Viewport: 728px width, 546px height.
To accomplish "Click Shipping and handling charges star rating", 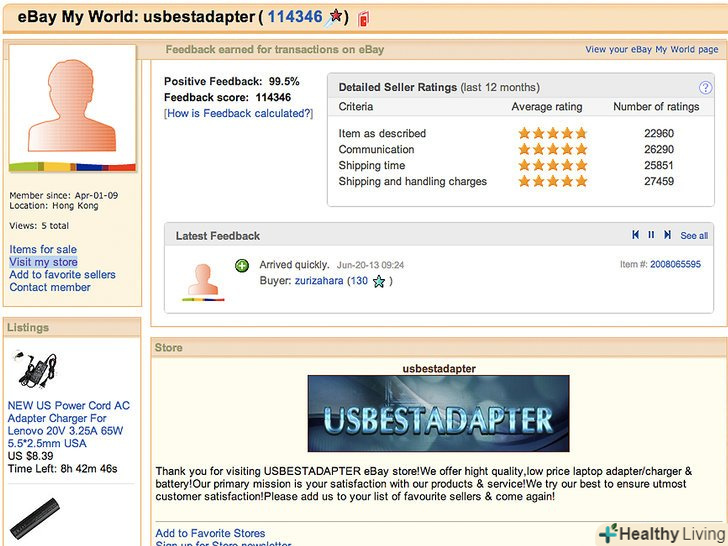I will [x=552, y=181].
